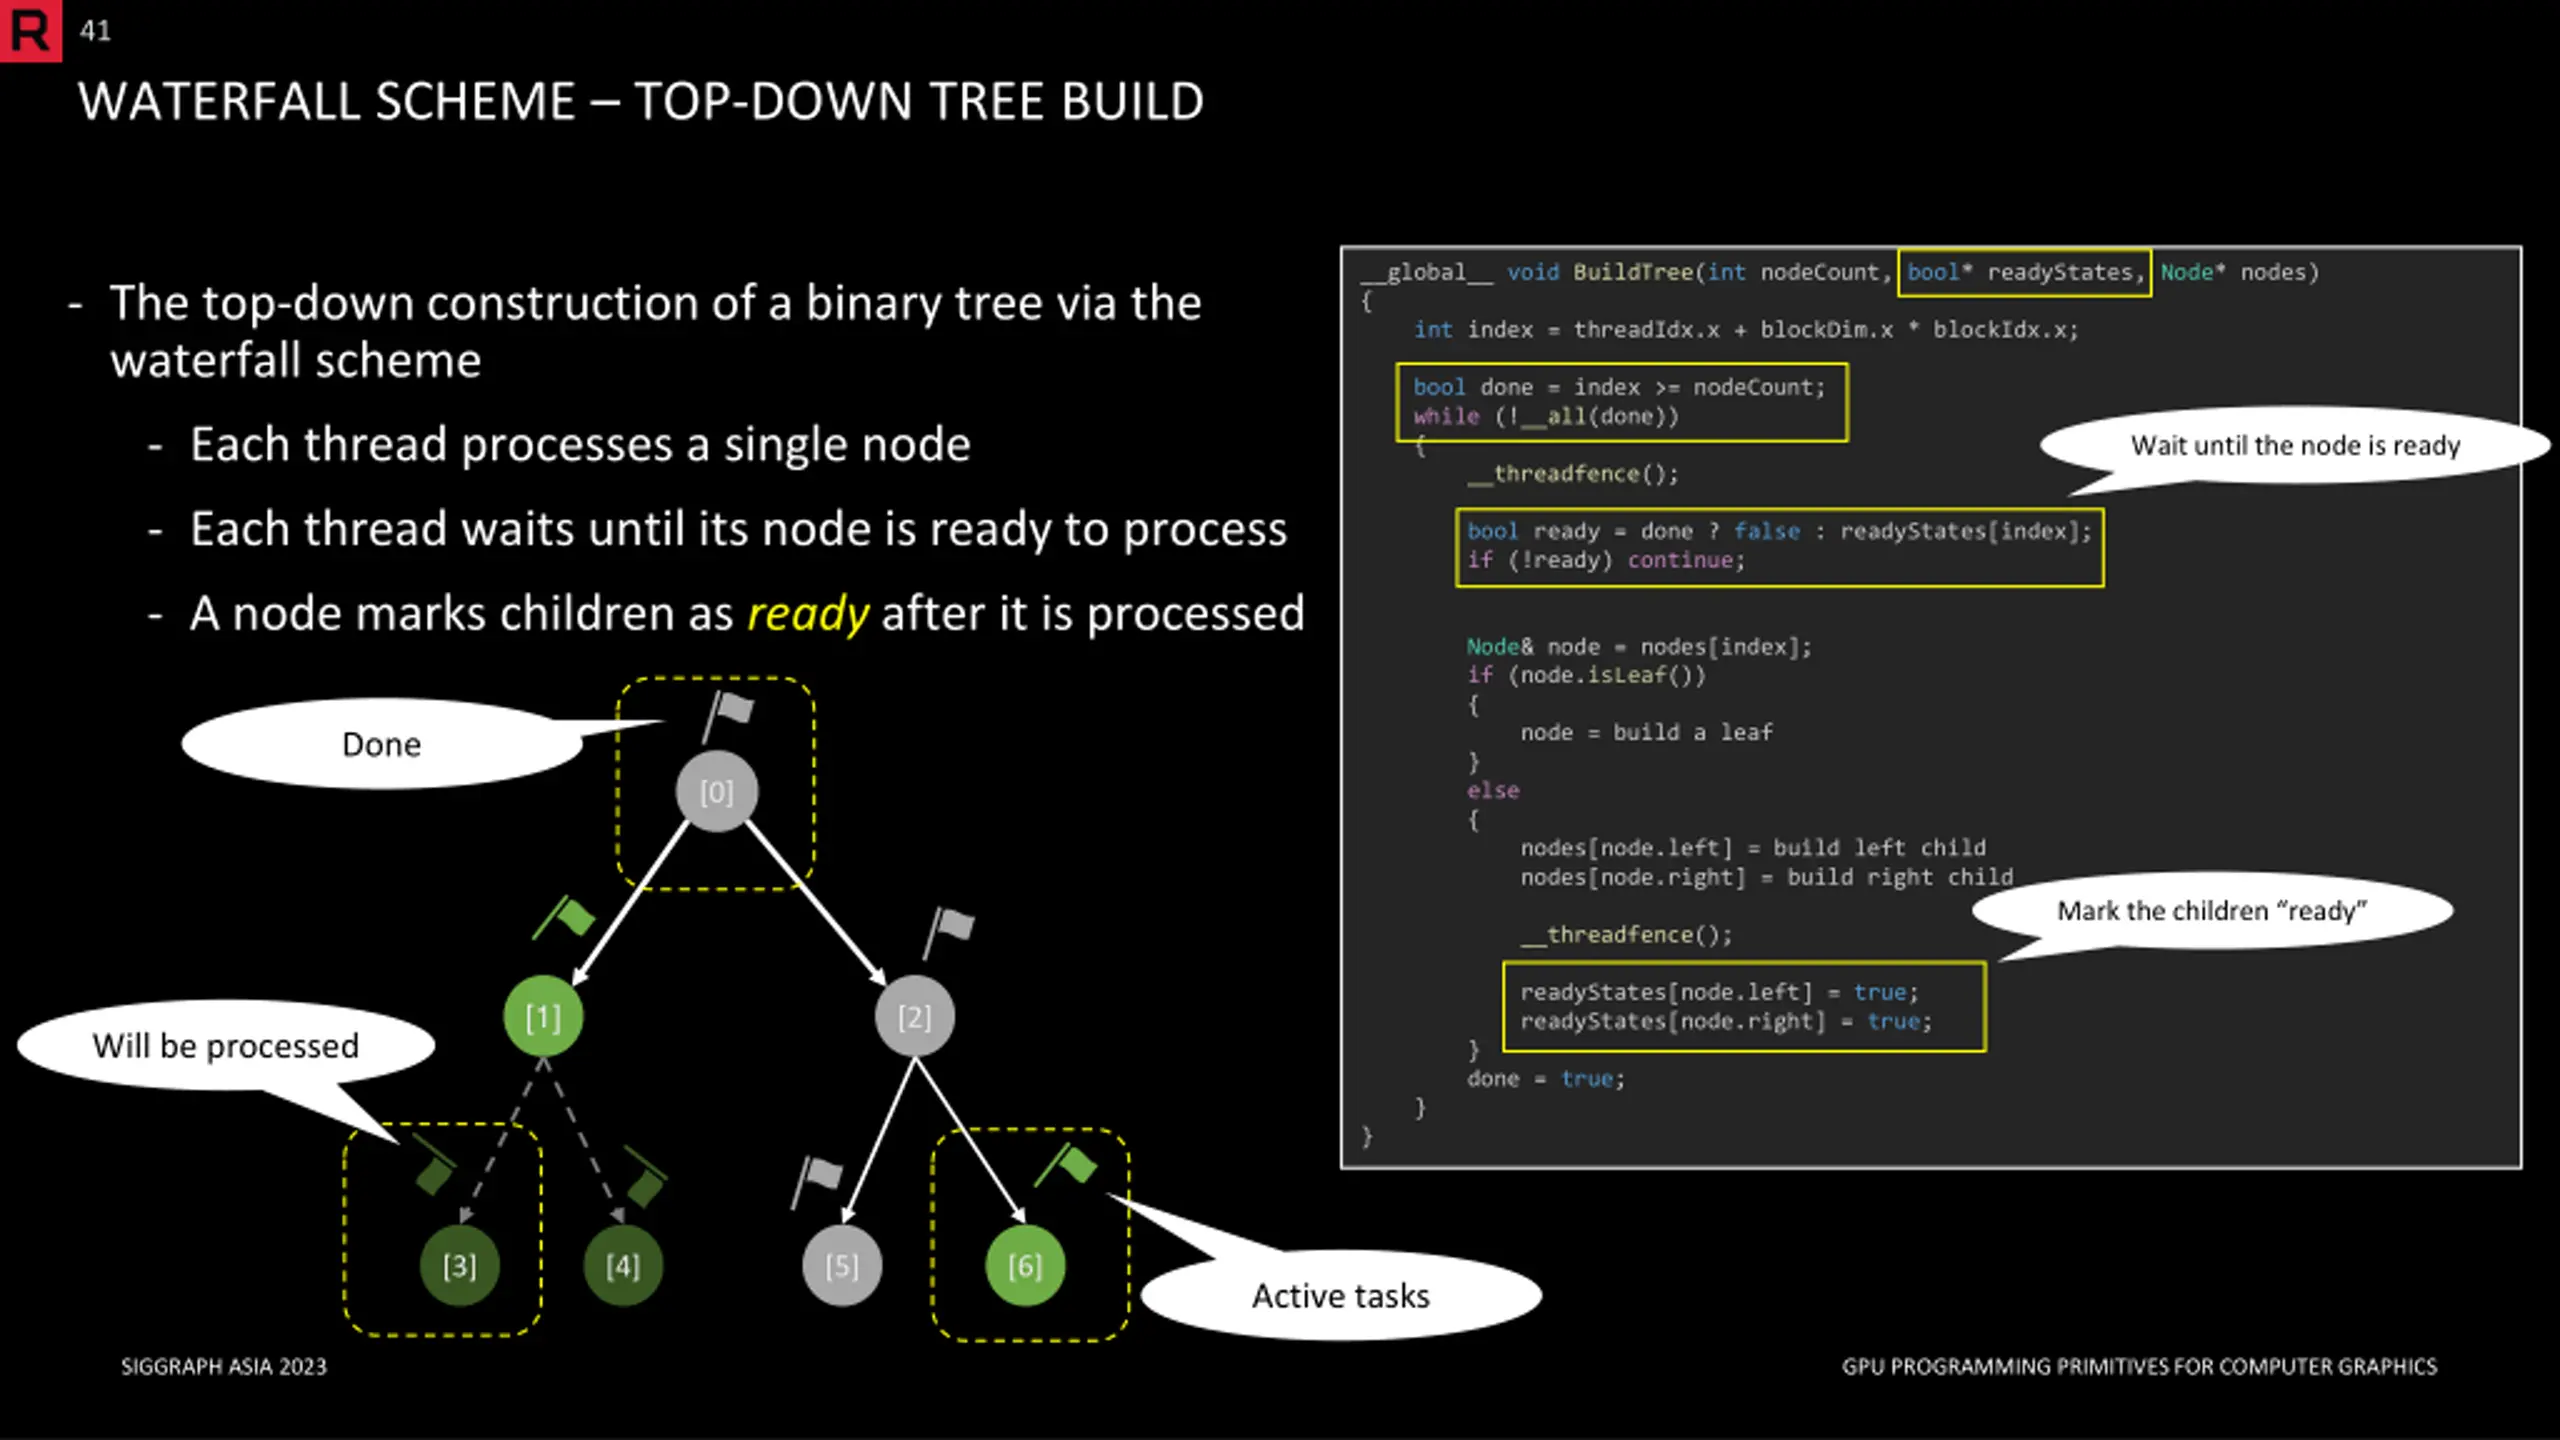
Task: Click code line "readyStates[node.right] = true;"
Action: point(1726,1021)
